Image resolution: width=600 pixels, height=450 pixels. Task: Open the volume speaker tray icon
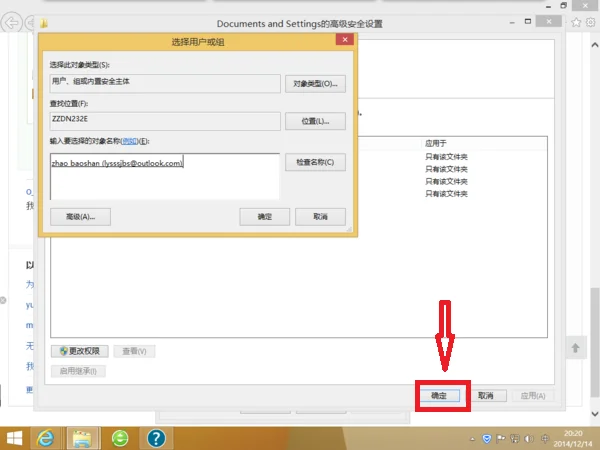point(529,439)
